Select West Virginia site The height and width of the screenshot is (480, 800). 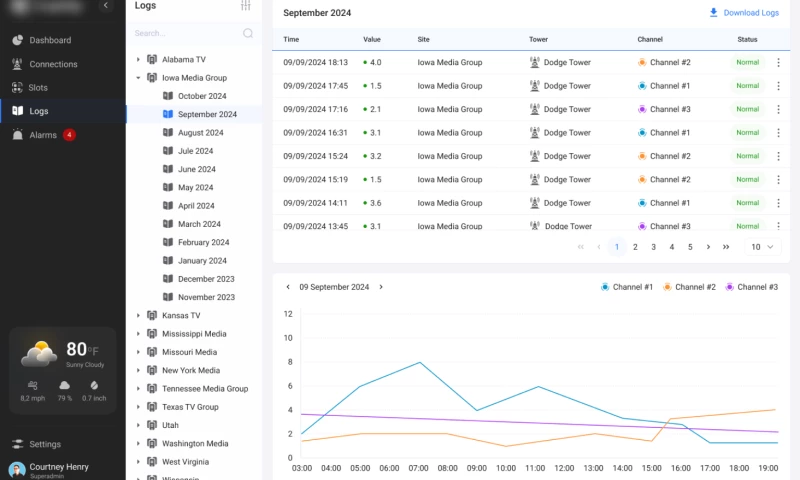pyautogui.click(x=185, y=462)
